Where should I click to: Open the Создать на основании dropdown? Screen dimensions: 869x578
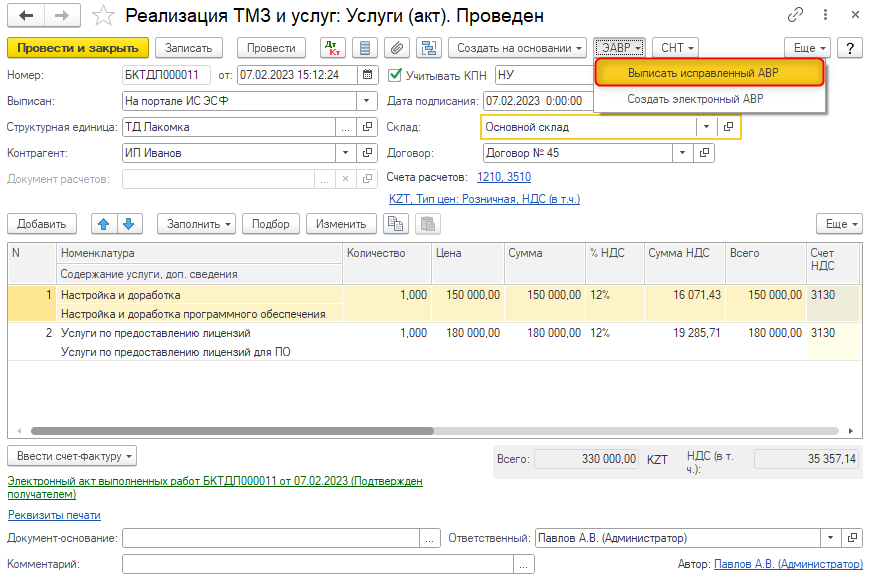518,48
